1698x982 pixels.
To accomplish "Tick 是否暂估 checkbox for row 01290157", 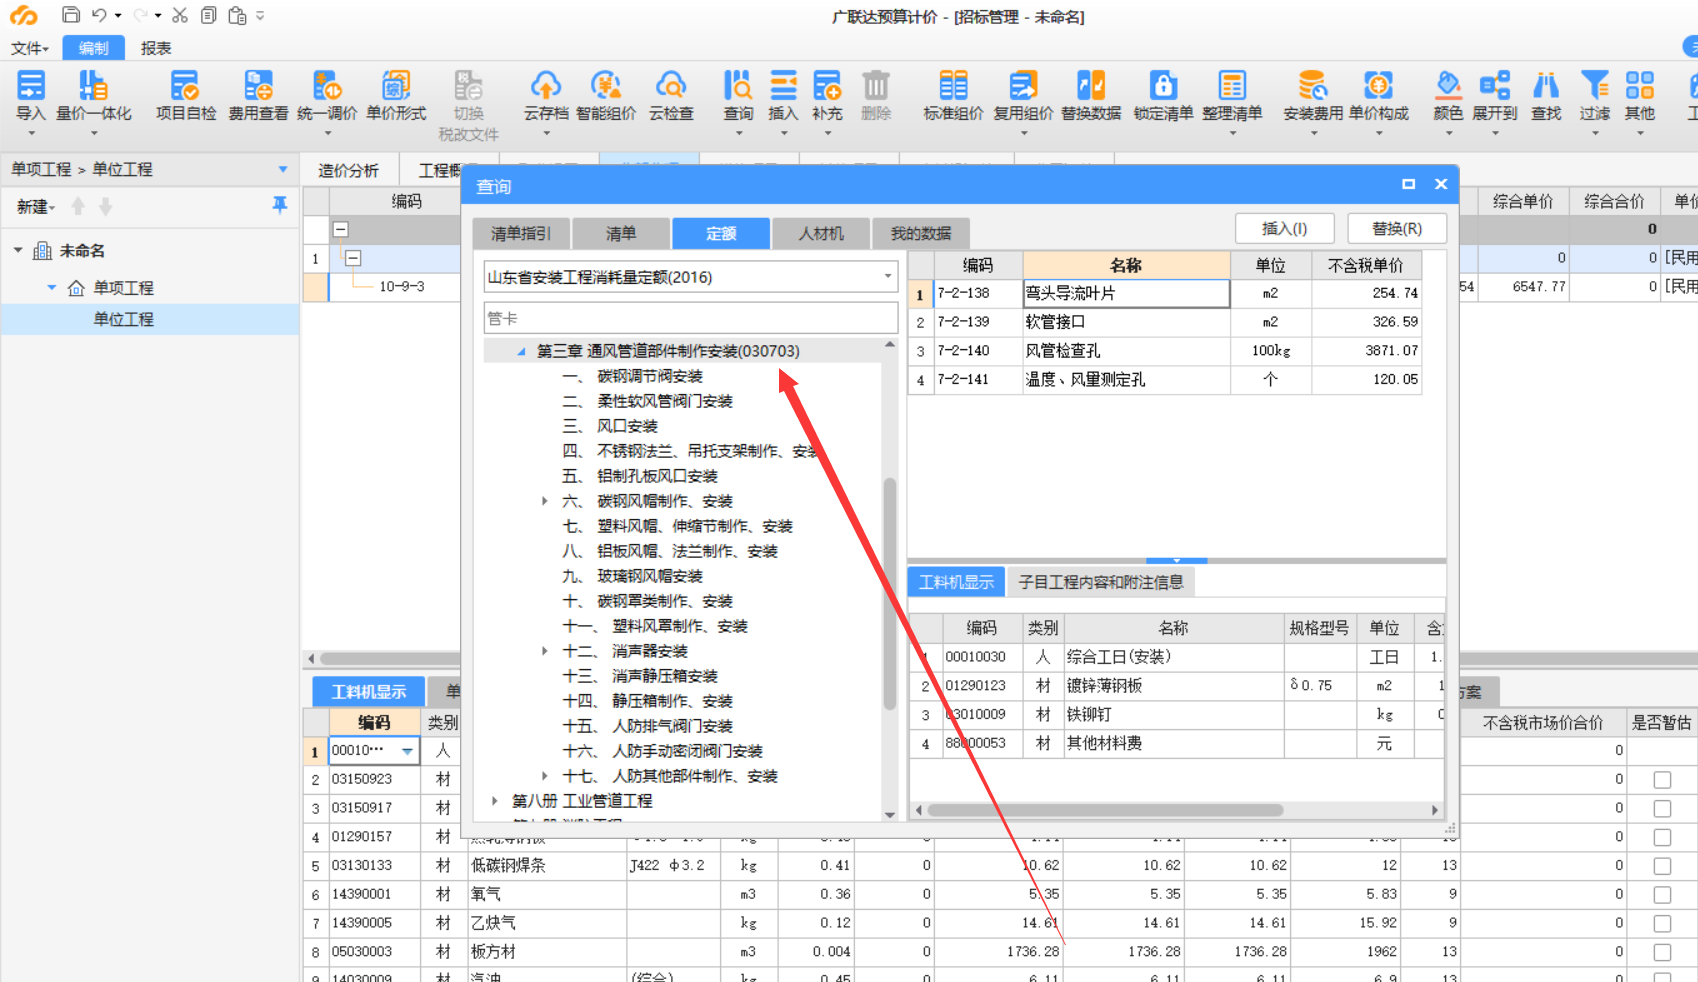I will click(1662, 837).
